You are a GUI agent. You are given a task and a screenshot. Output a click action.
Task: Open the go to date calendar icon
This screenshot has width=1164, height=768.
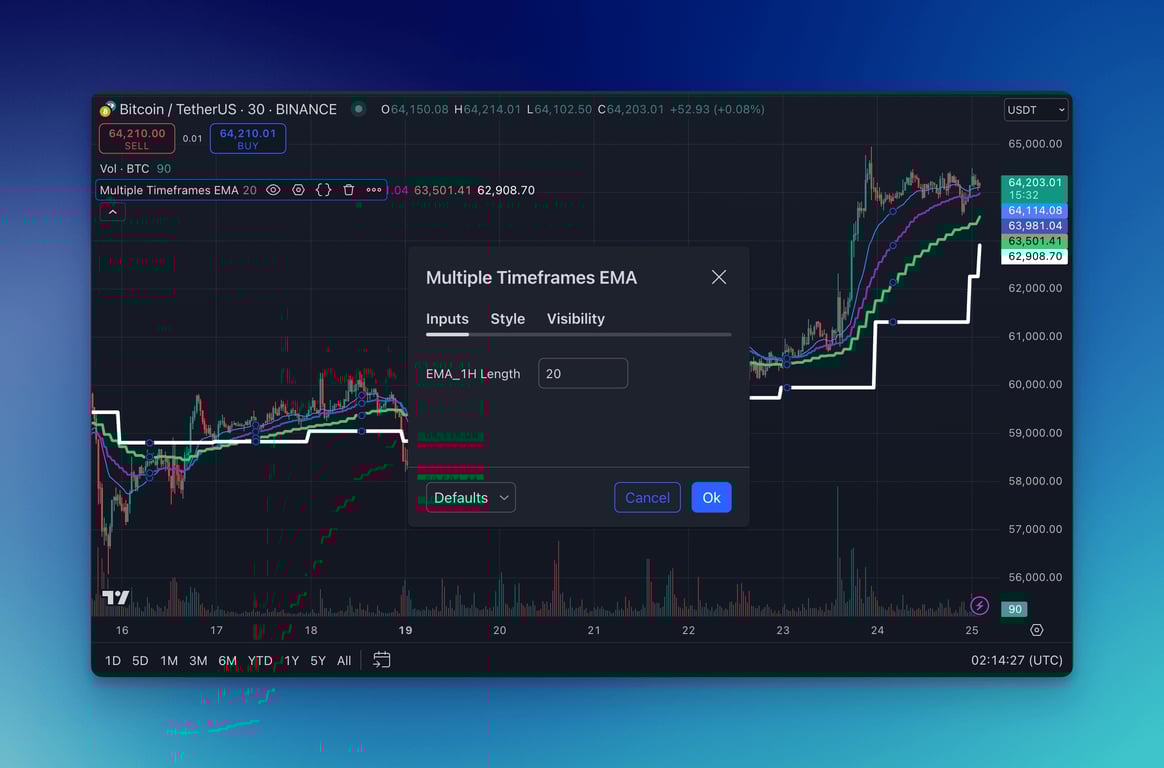pos(382,660)
